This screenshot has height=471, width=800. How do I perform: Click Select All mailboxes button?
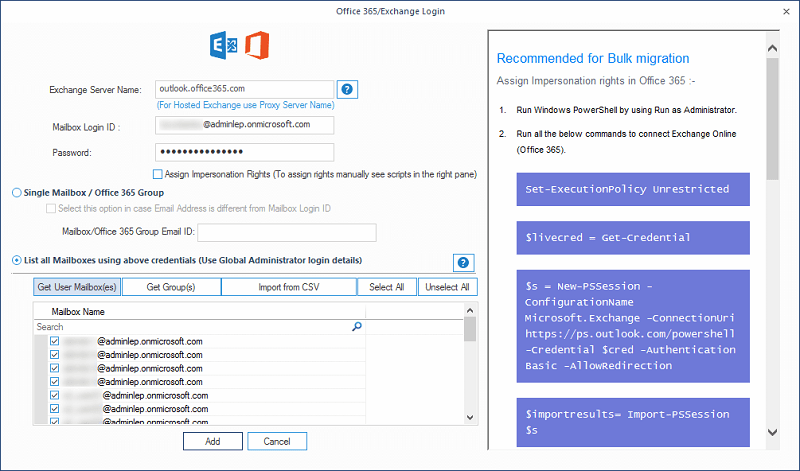(x=387, y=288)
